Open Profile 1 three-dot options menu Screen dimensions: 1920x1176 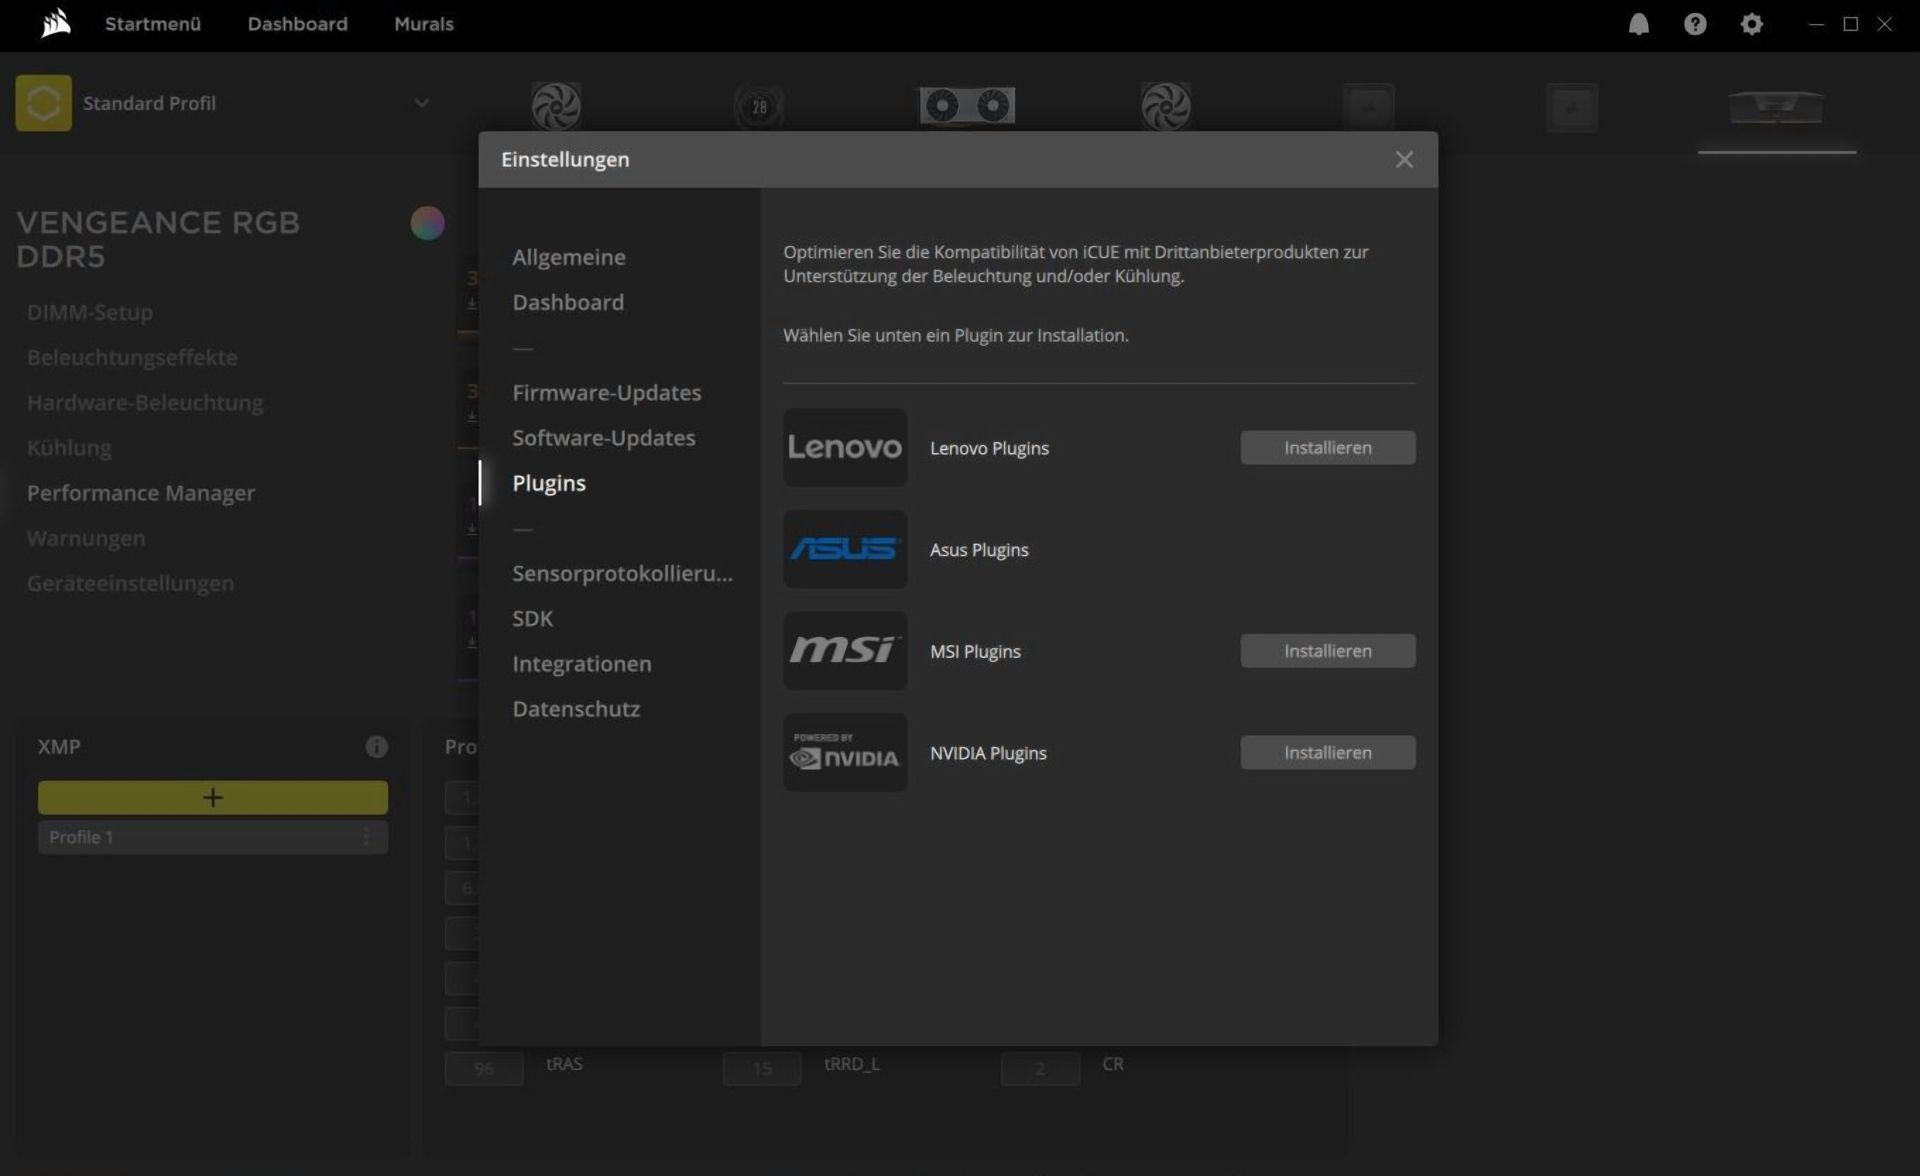(x=366, y=837)
